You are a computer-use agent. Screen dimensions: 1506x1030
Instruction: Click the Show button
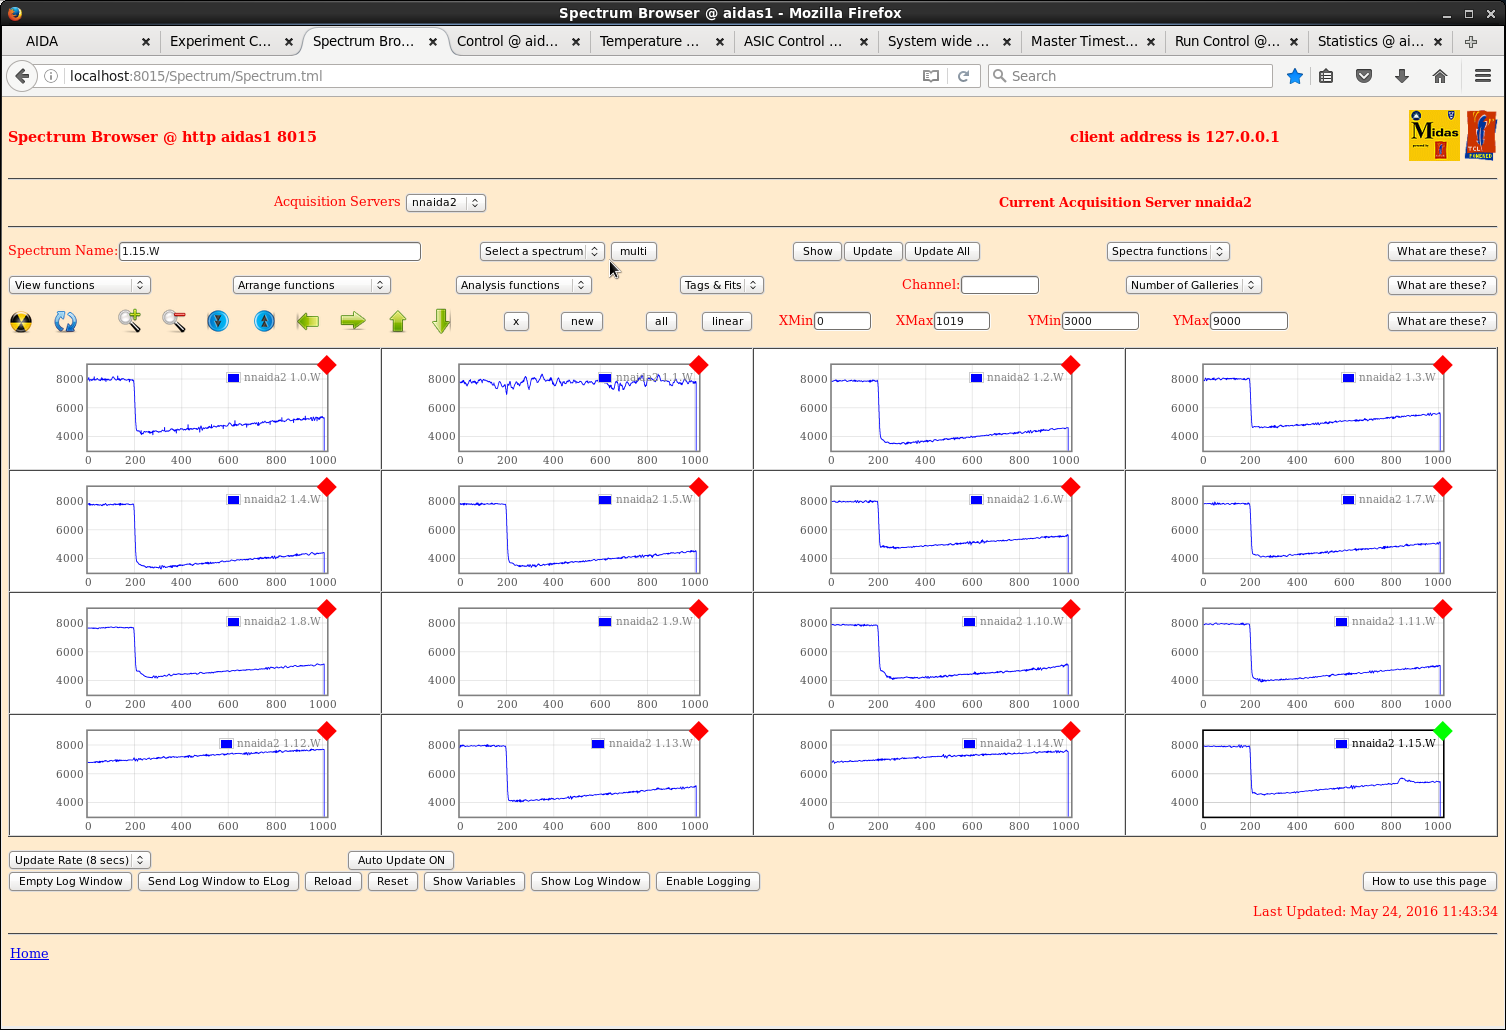point(818,251)
